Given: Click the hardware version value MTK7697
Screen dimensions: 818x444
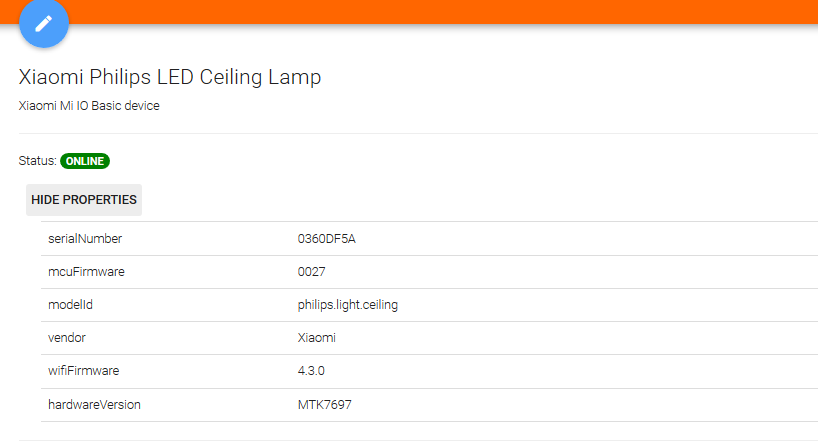Looking at the screenshot, I should (324, 405).
